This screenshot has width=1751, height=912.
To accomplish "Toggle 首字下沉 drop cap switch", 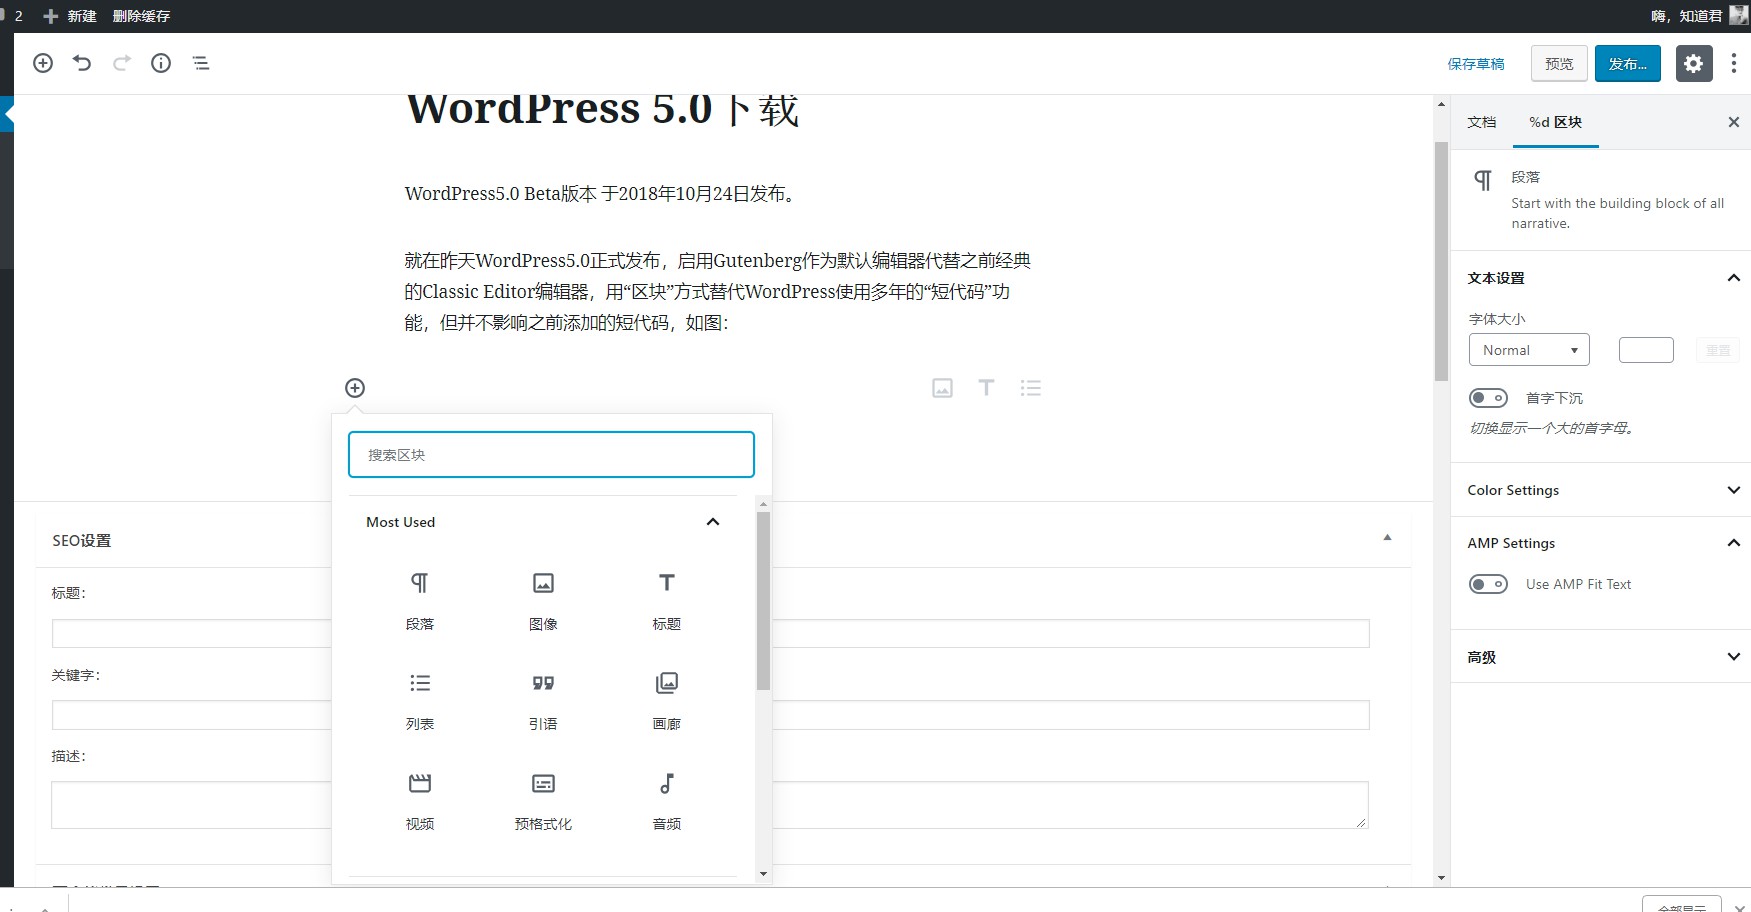I will click(1488, 398).
